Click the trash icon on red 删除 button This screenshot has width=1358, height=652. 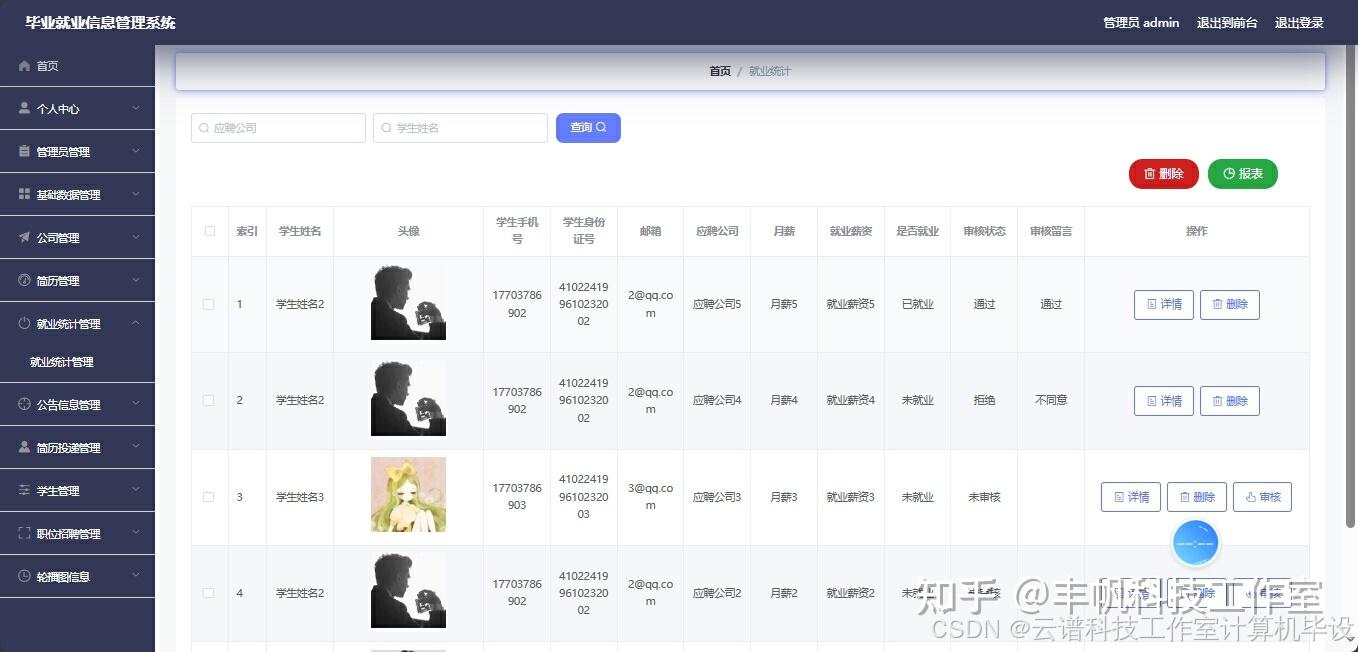click(1148, 173)
